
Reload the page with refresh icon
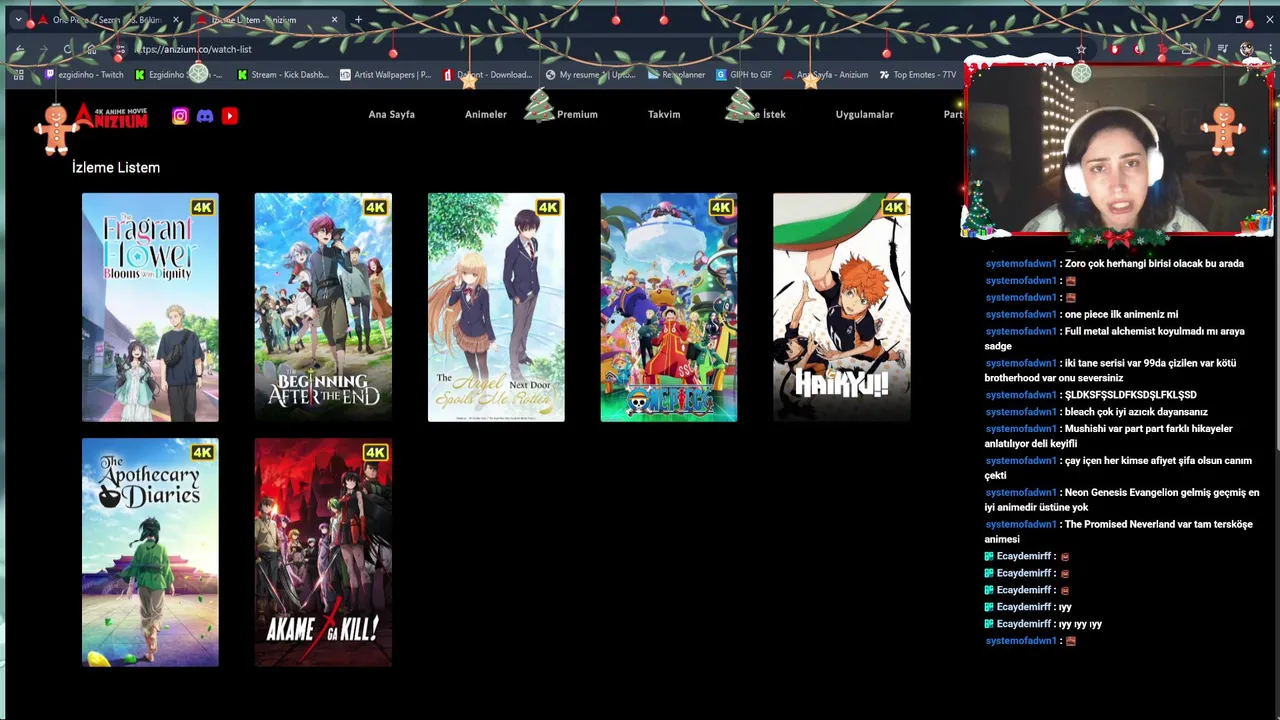[x=67, y=49]
